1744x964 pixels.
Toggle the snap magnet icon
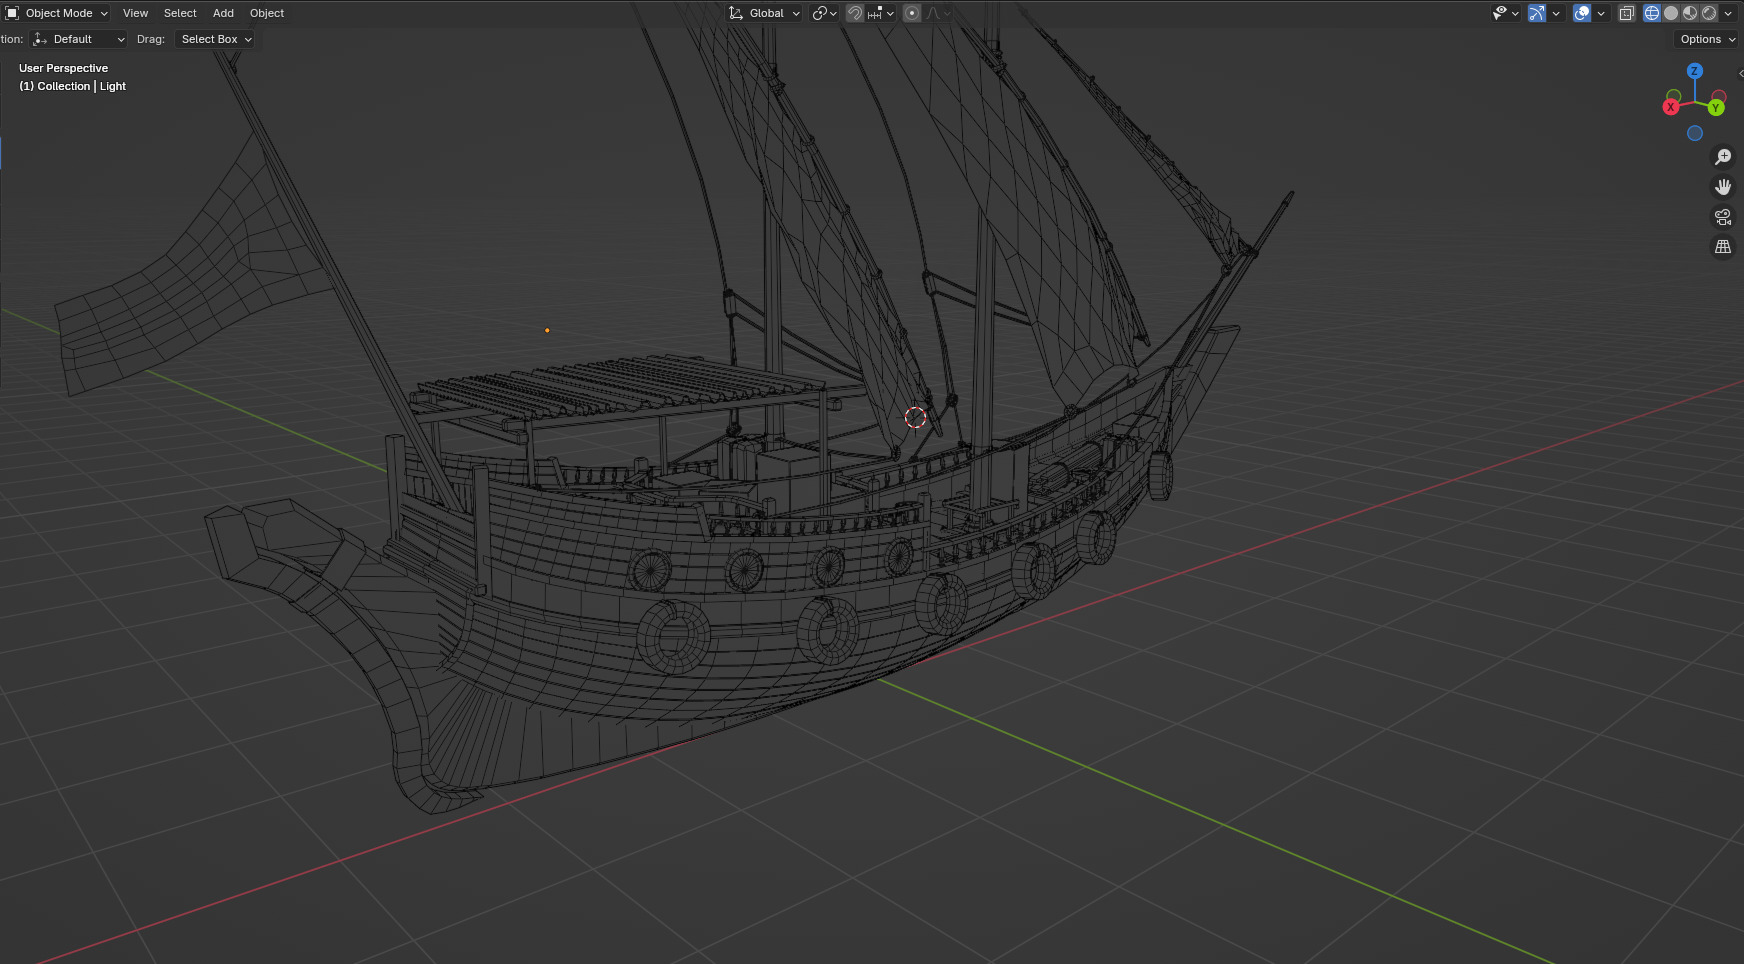[855, 13]
